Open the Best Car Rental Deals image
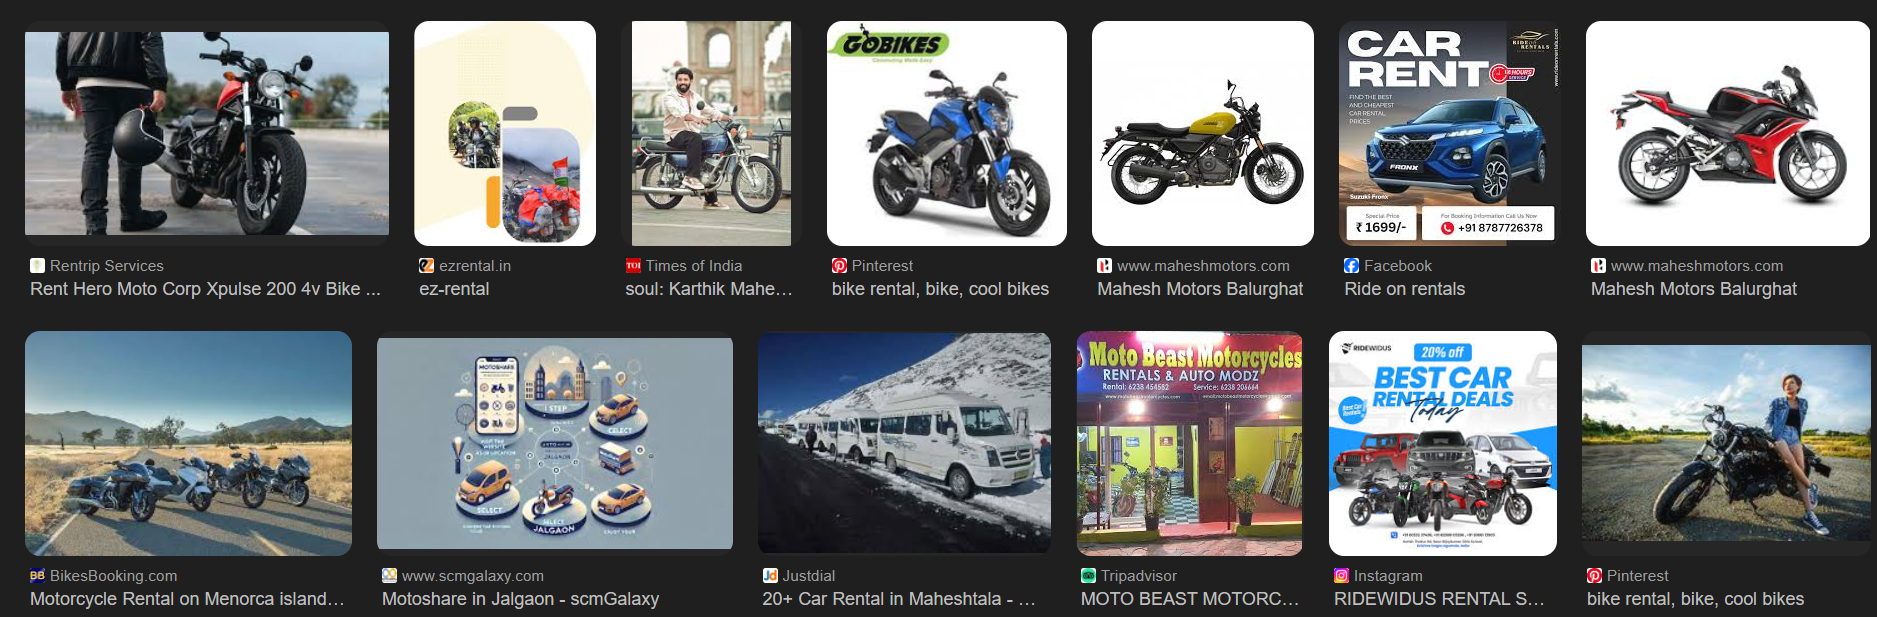This screenshot has width=1877, height=617. [1443, 443]
